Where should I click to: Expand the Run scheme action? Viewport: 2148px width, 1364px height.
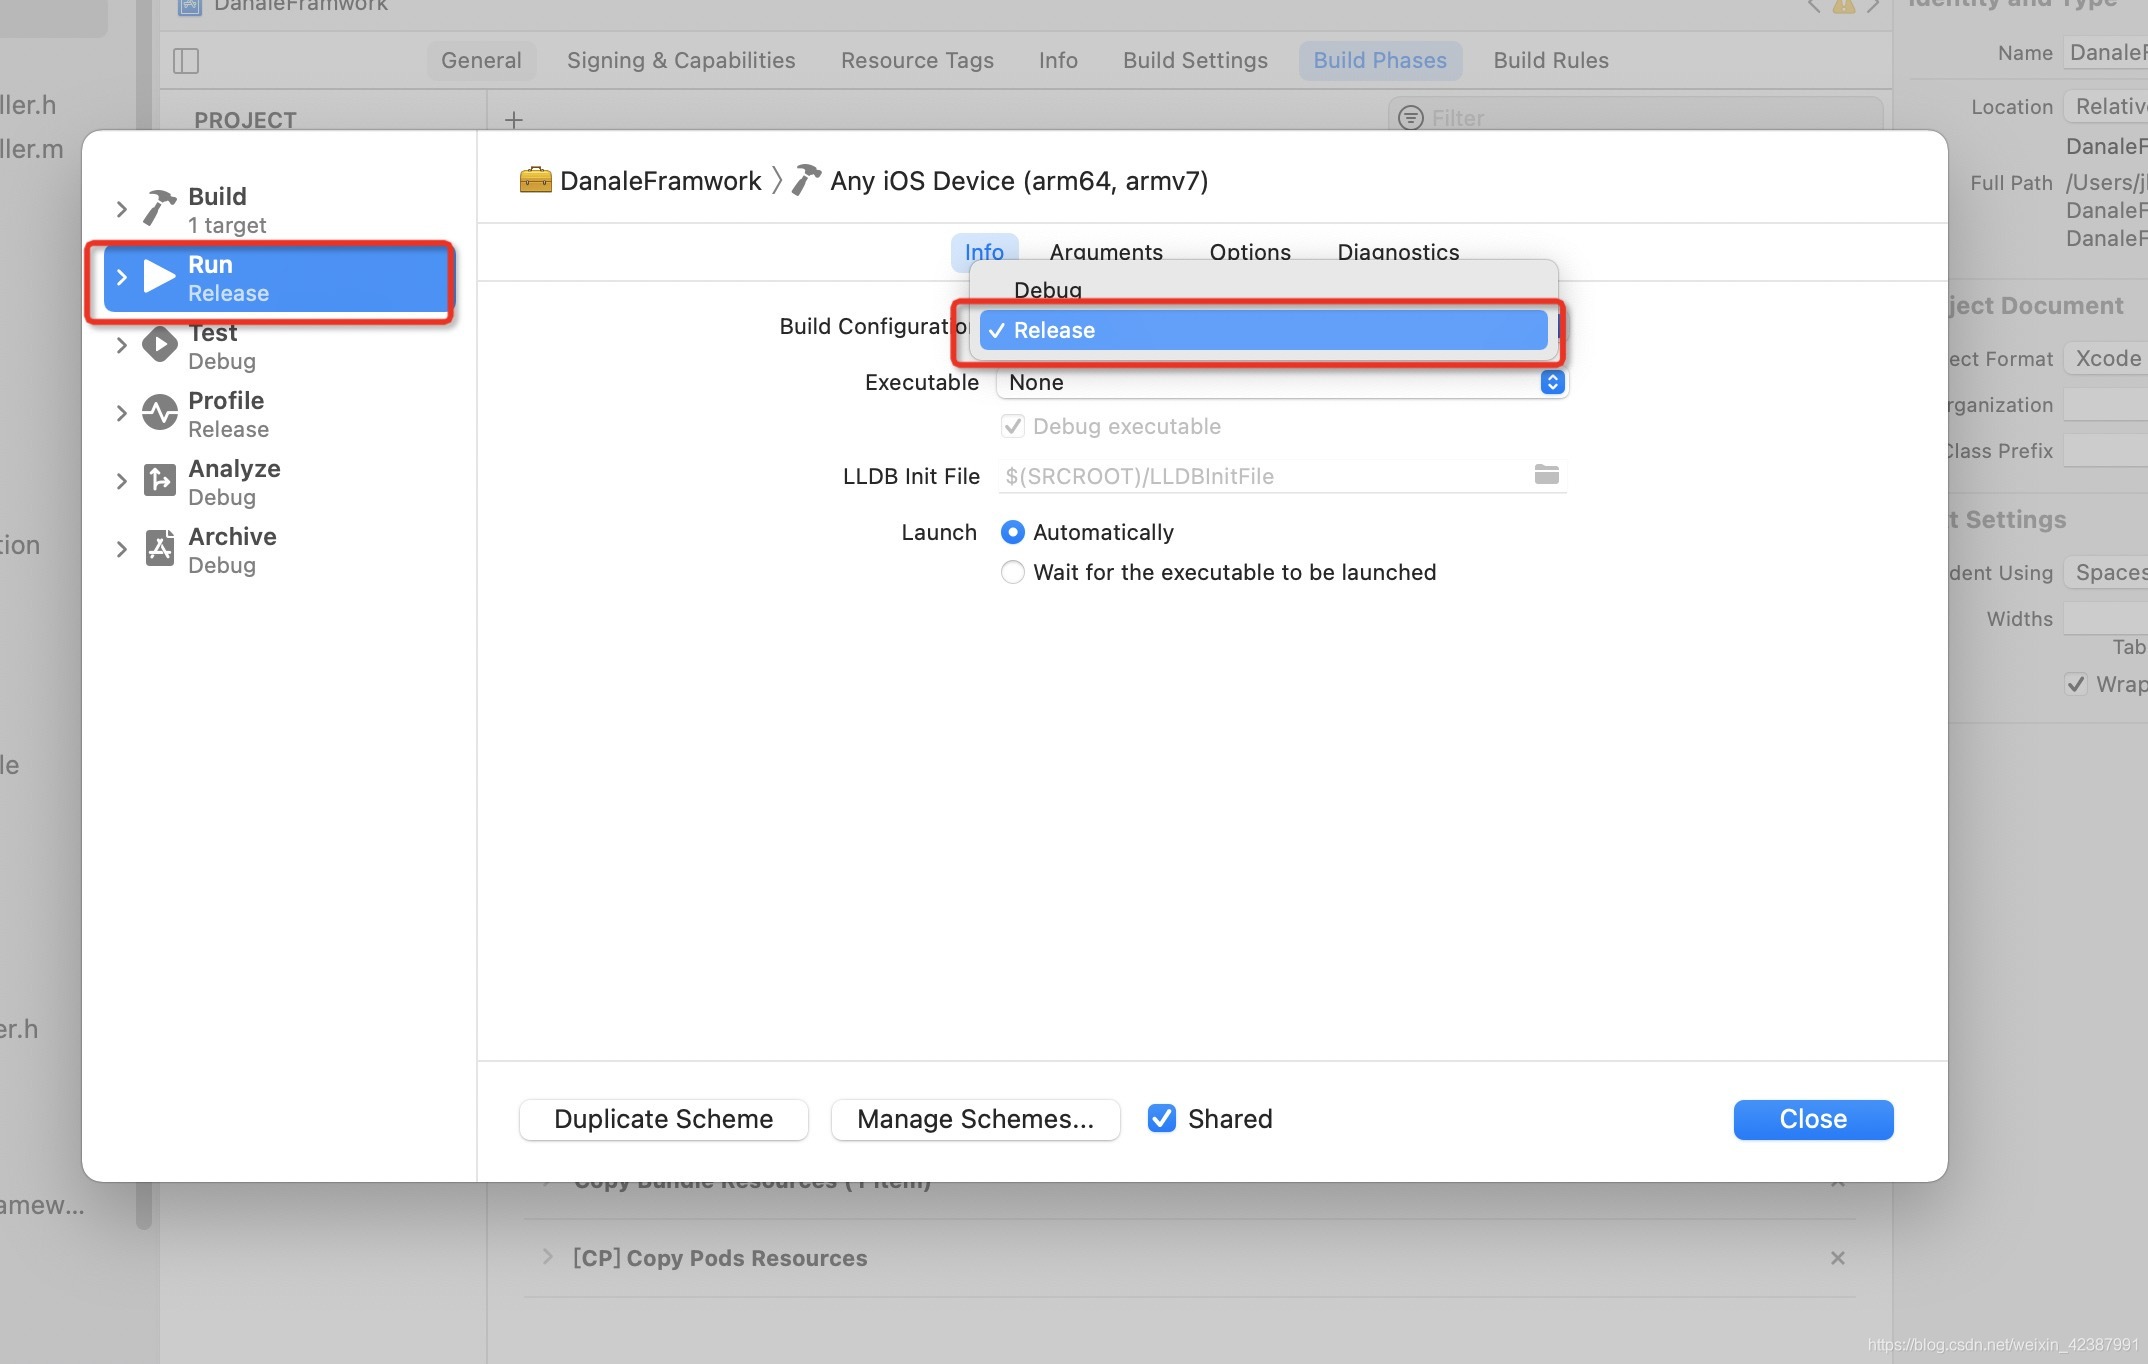tap(121, 277)
